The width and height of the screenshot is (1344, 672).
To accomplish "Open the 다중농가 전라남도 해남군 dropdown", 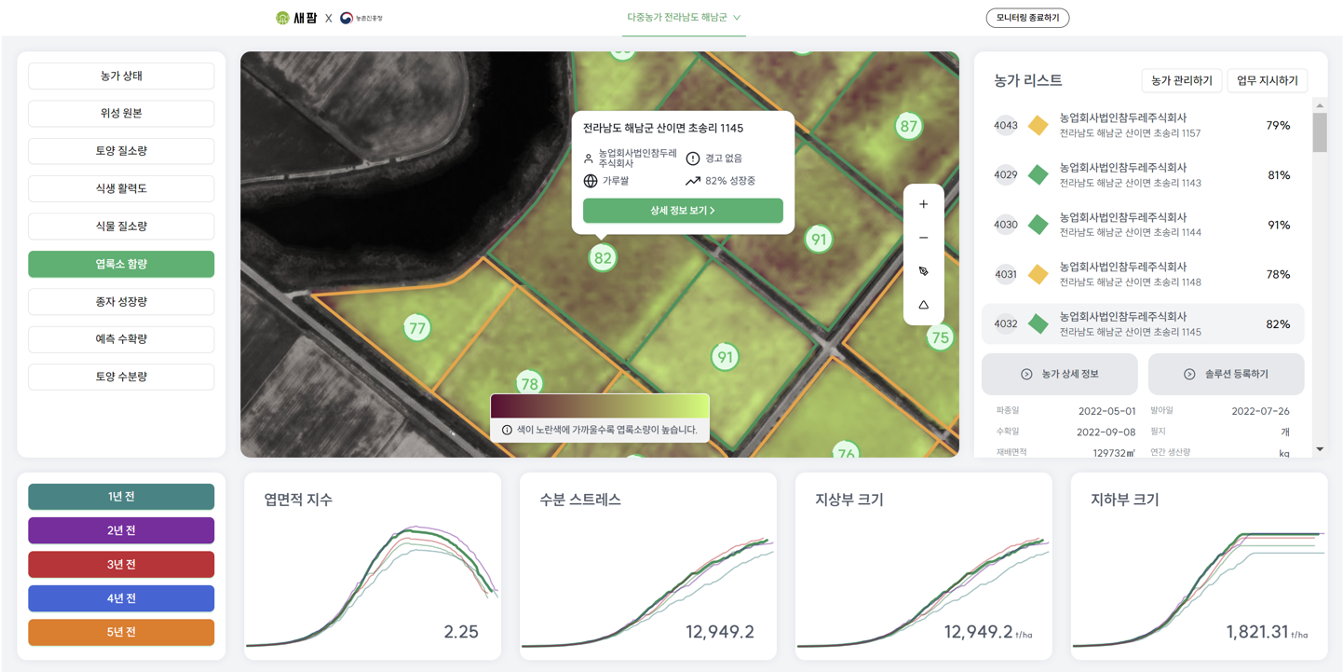I will pyautogui.click(x=684, y=18).
